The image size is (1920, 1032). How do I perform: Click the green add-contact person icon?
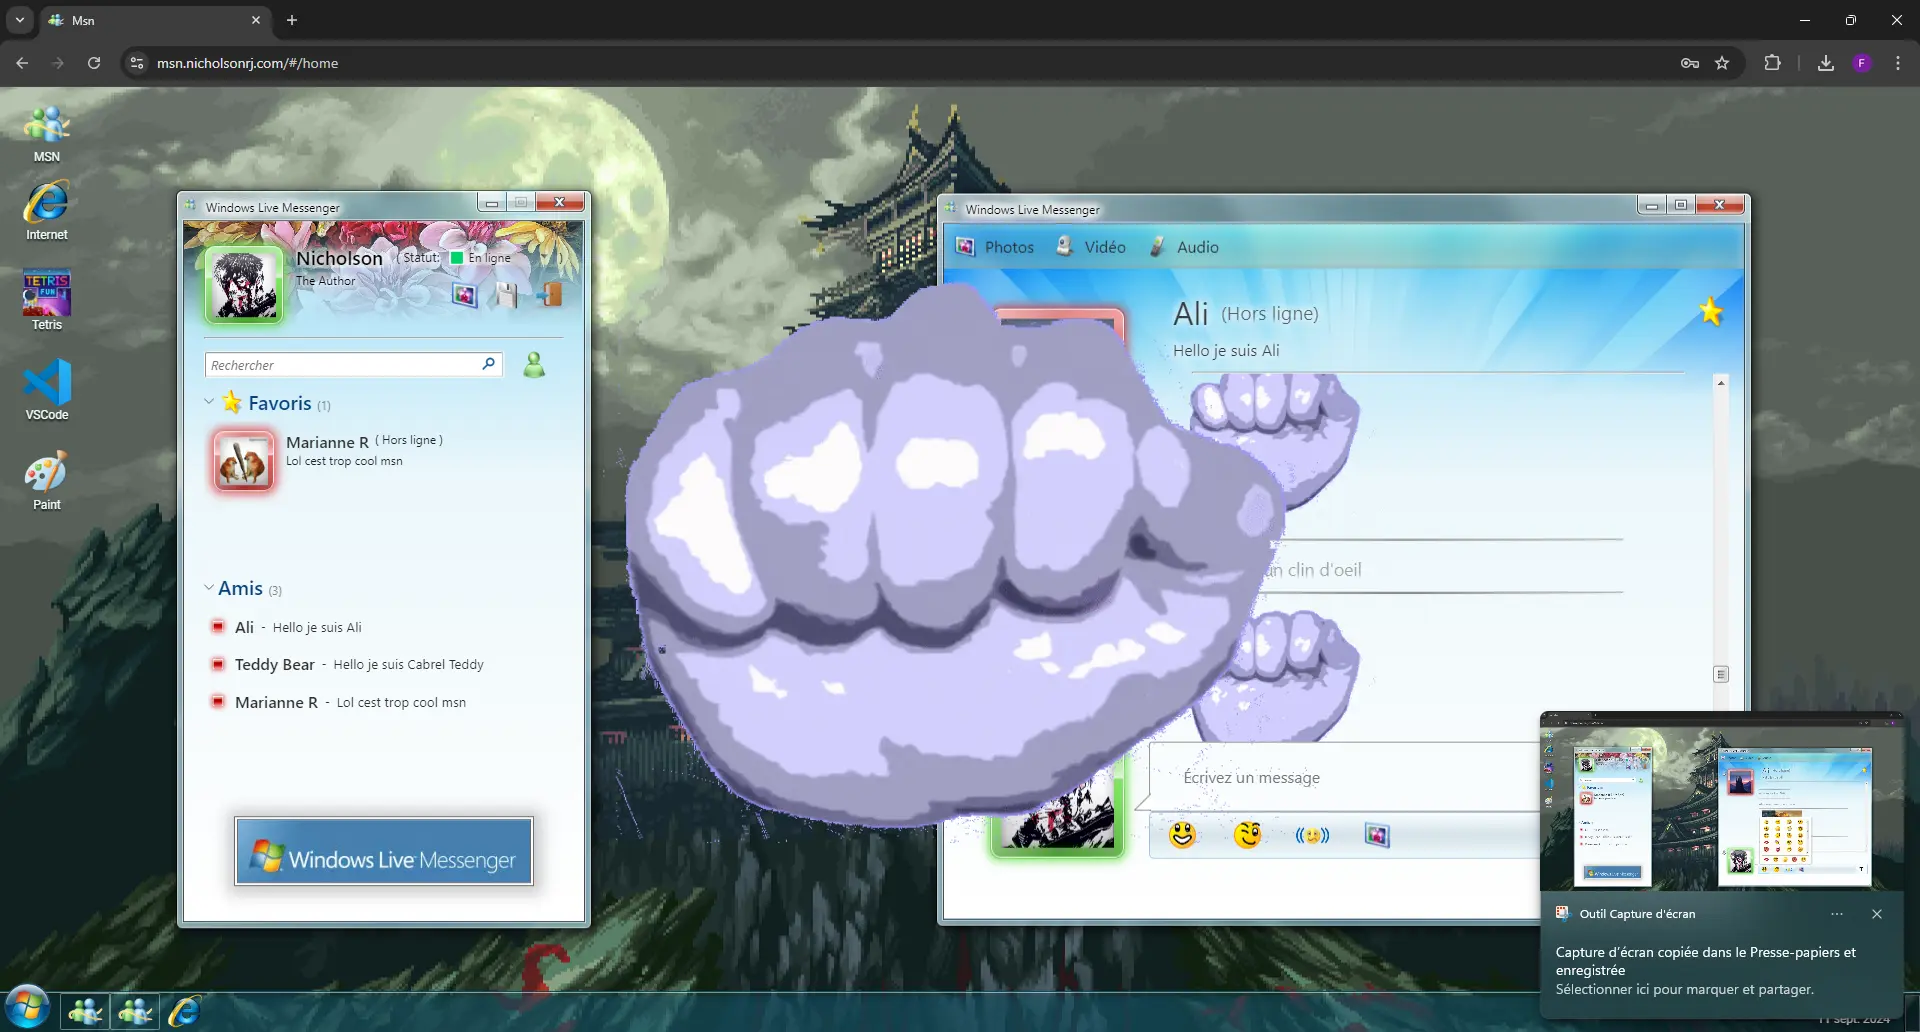click(x=535, y=365)
